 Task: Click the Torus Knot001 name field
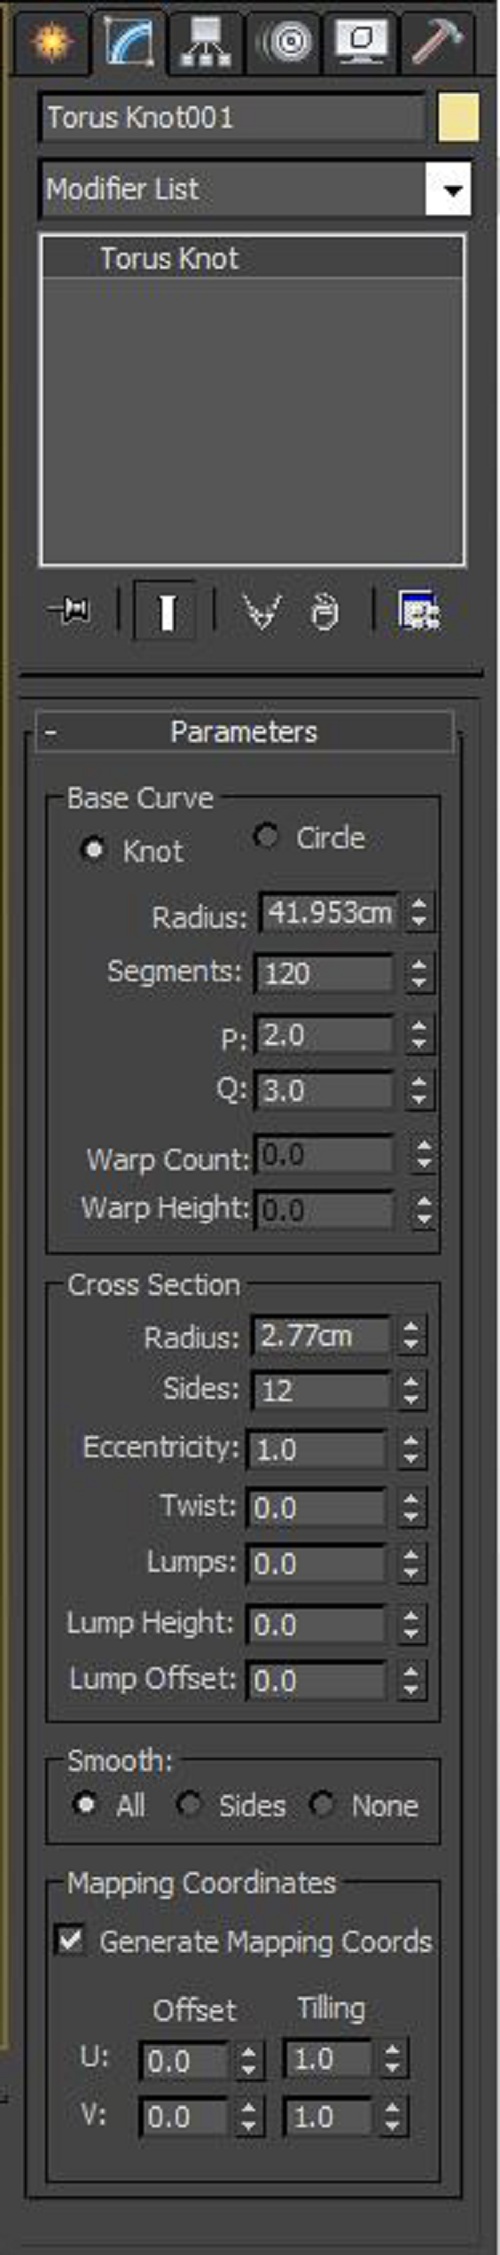(x=232, y=118)
